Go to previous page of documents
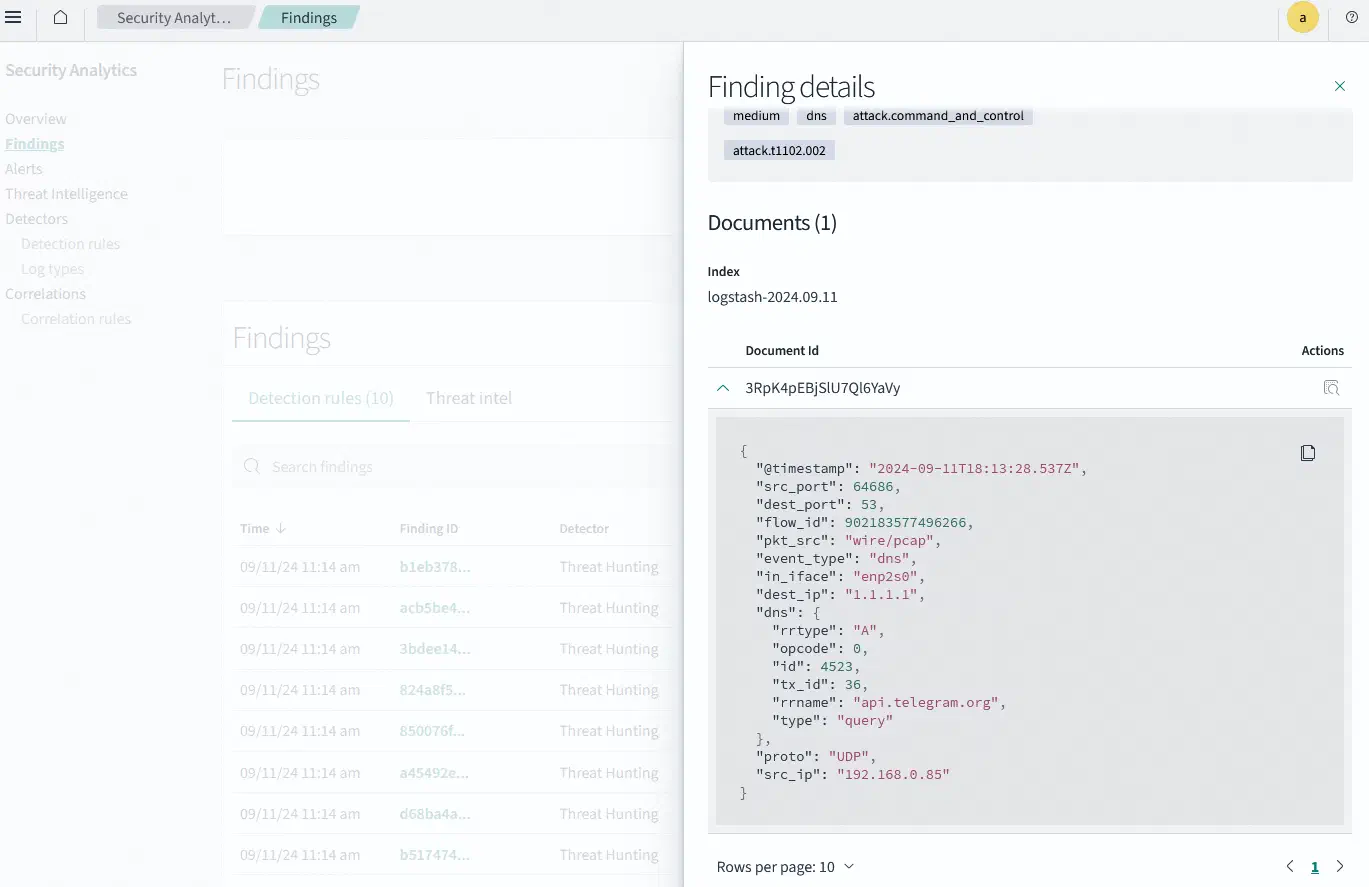This screenshot has height=887, width=1369. (1290, 867)
